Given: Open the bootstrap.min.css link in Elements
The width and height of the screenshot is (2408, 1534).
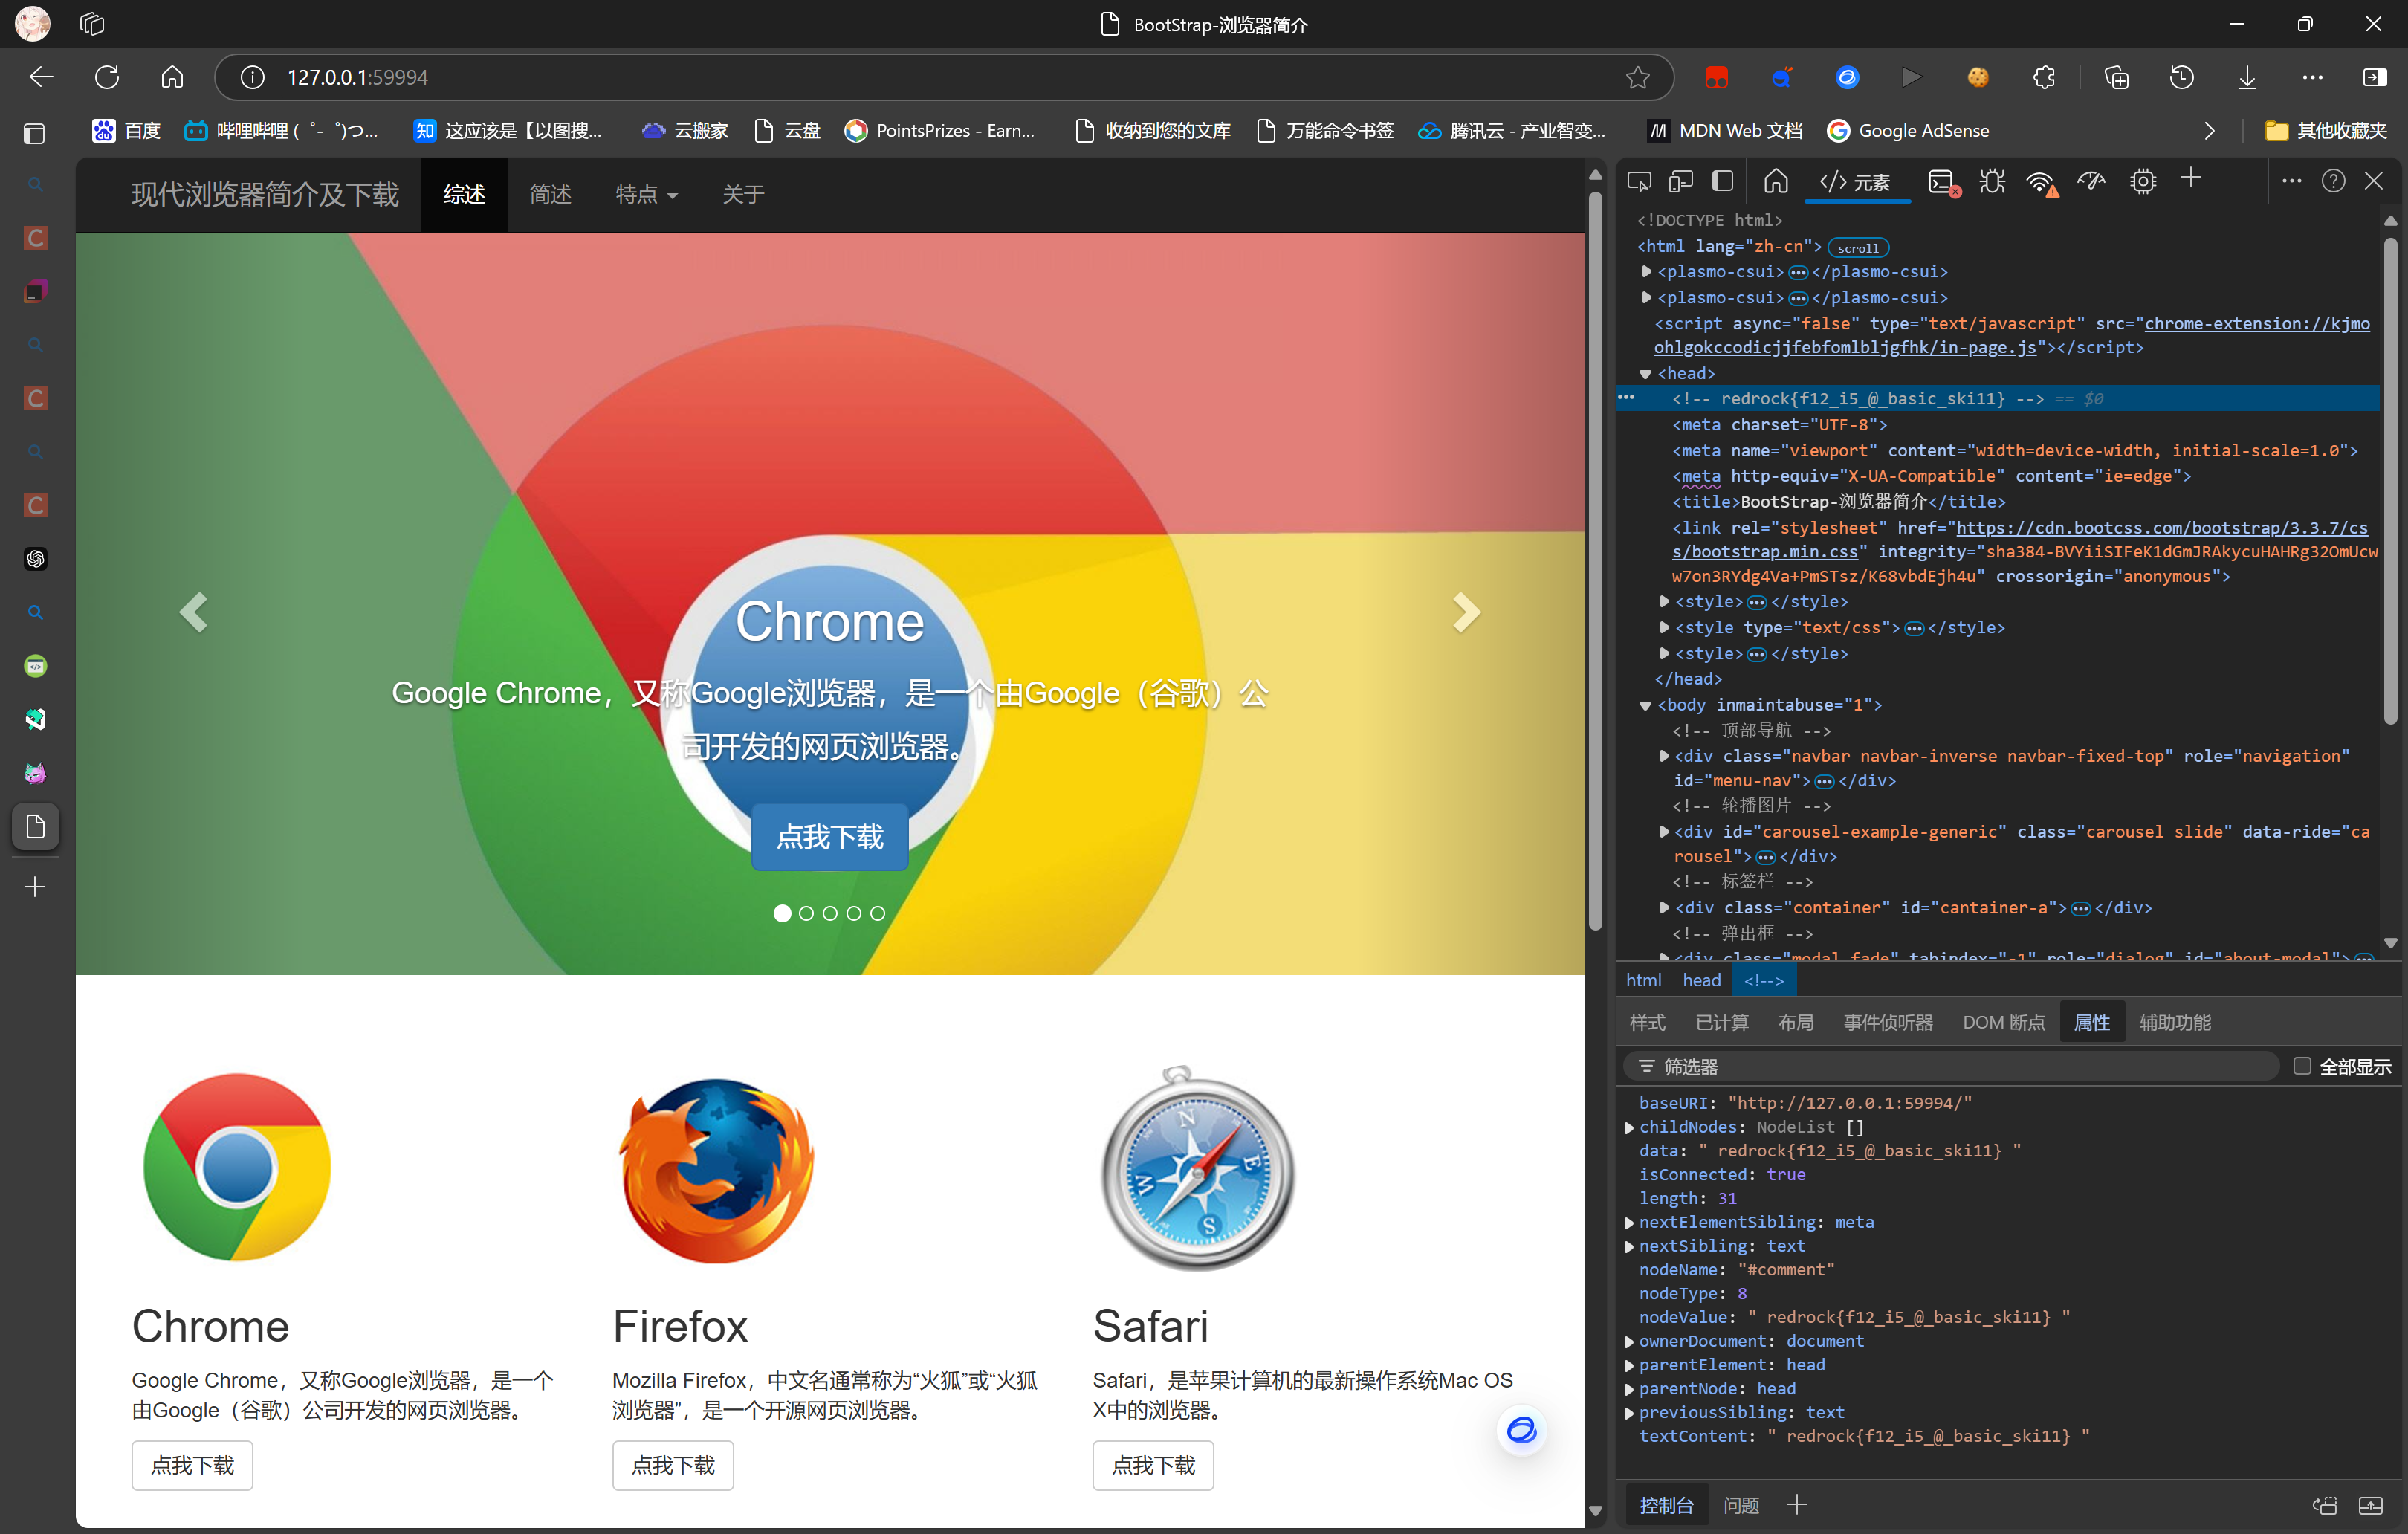Looking at the screenshot, I should (x=2020, y=540).
